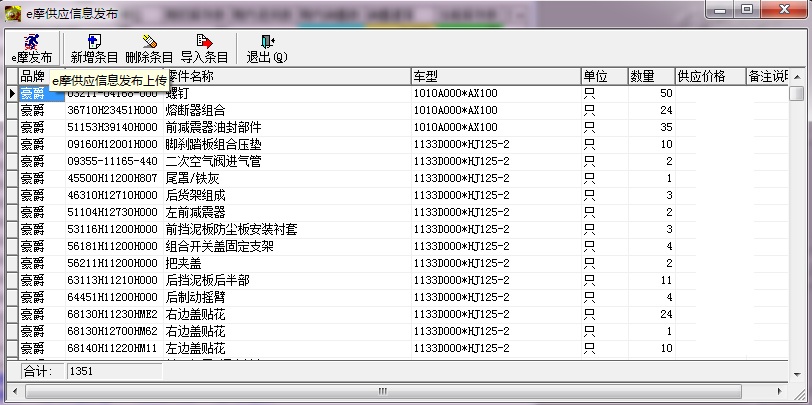Screen dimensions: 812x405
Task: Select part name 后制动摇臂
Action: 196,297
